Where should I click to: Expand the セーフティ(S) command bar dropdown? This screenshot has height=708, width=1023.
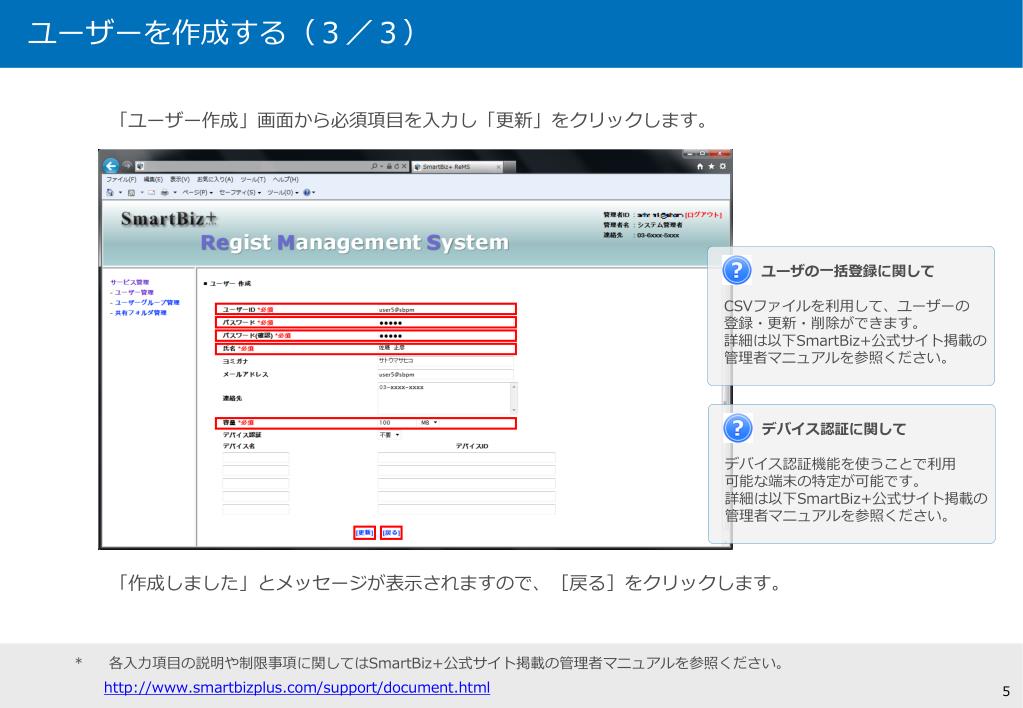coord(239,192)
